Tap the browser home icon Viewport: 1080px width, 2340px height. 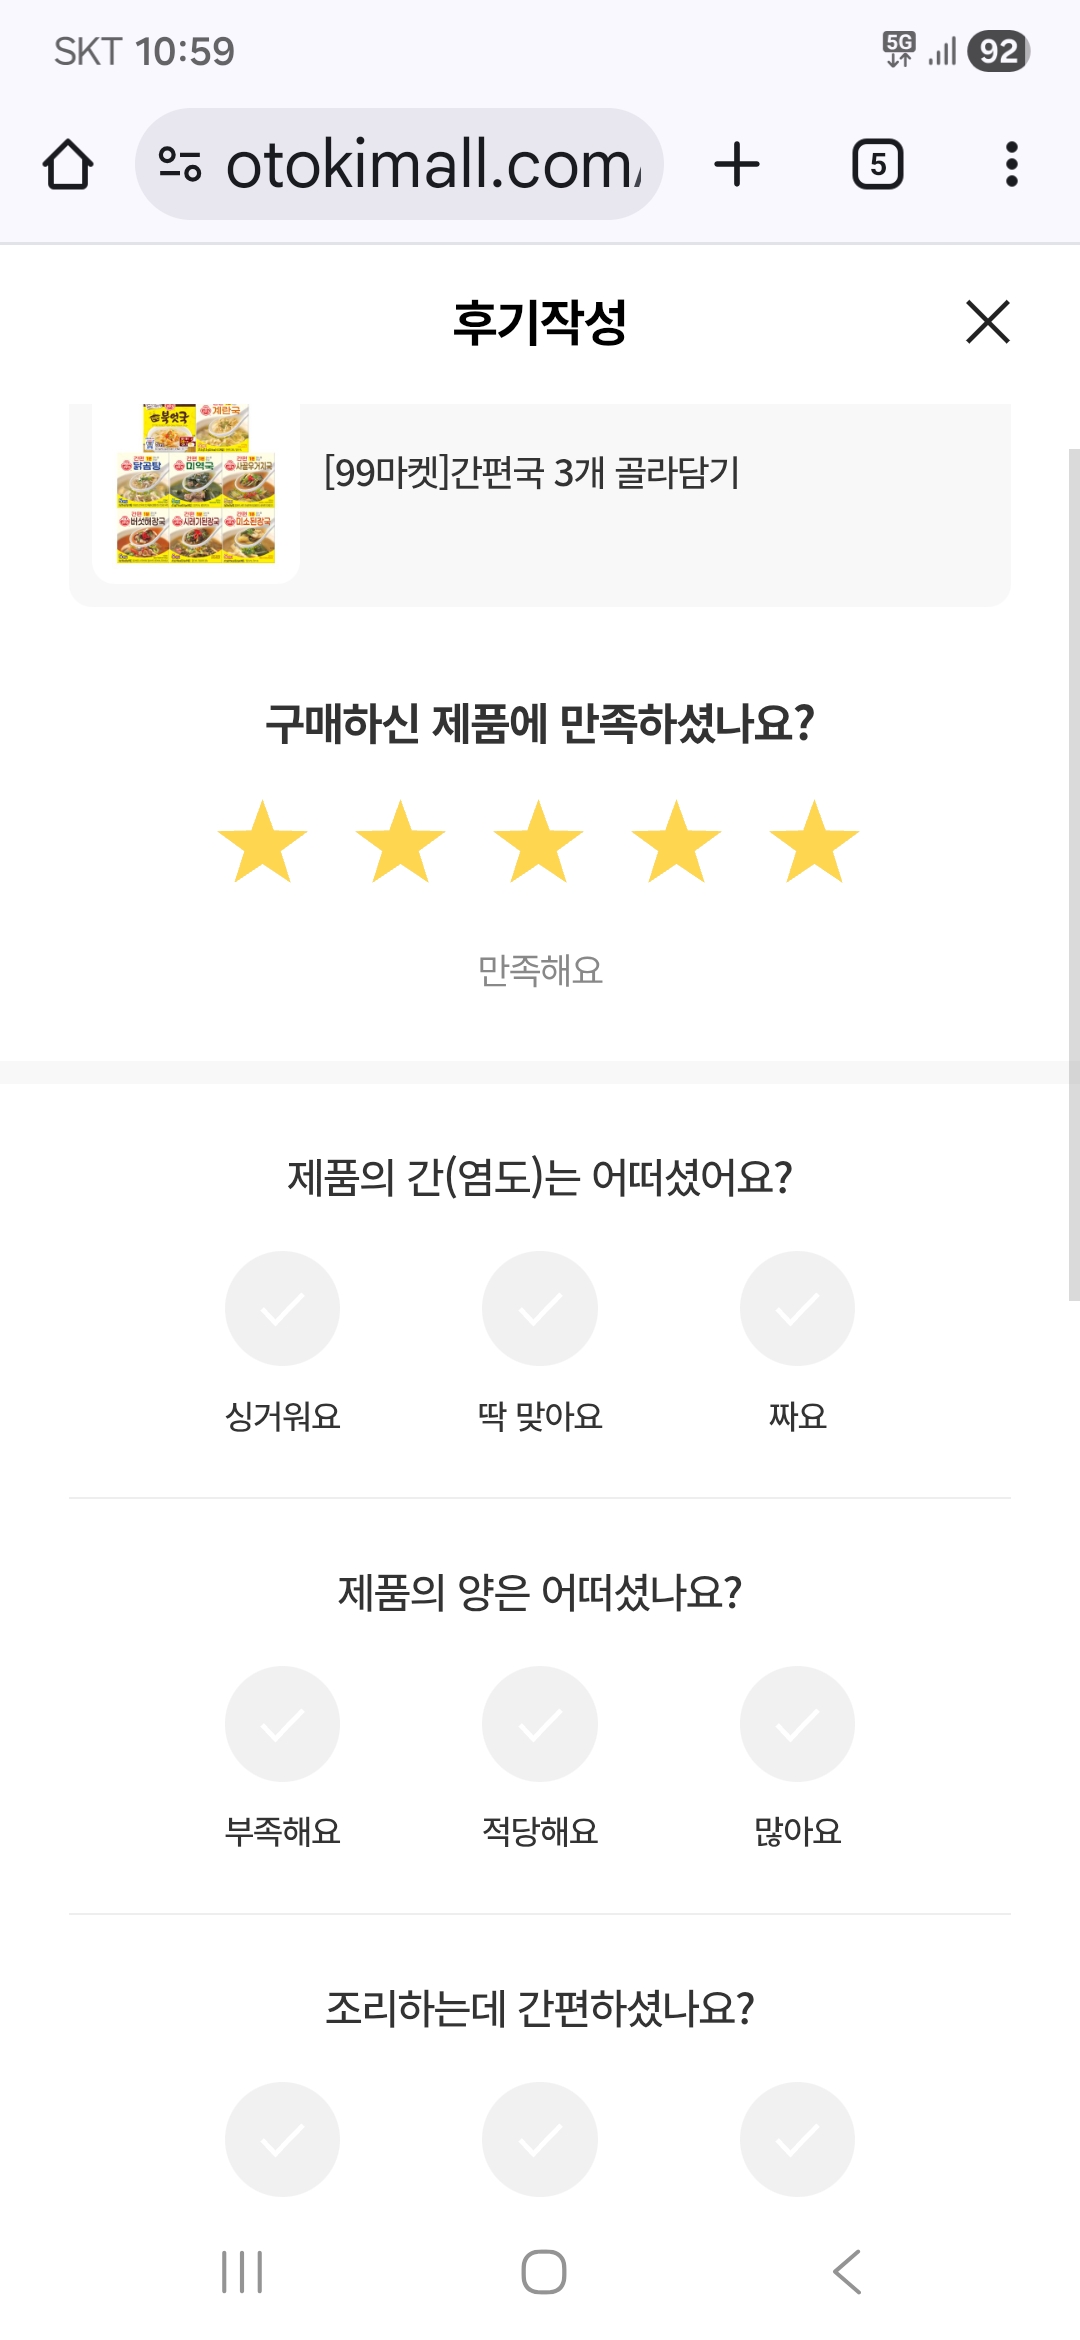(x=68, y=165)
